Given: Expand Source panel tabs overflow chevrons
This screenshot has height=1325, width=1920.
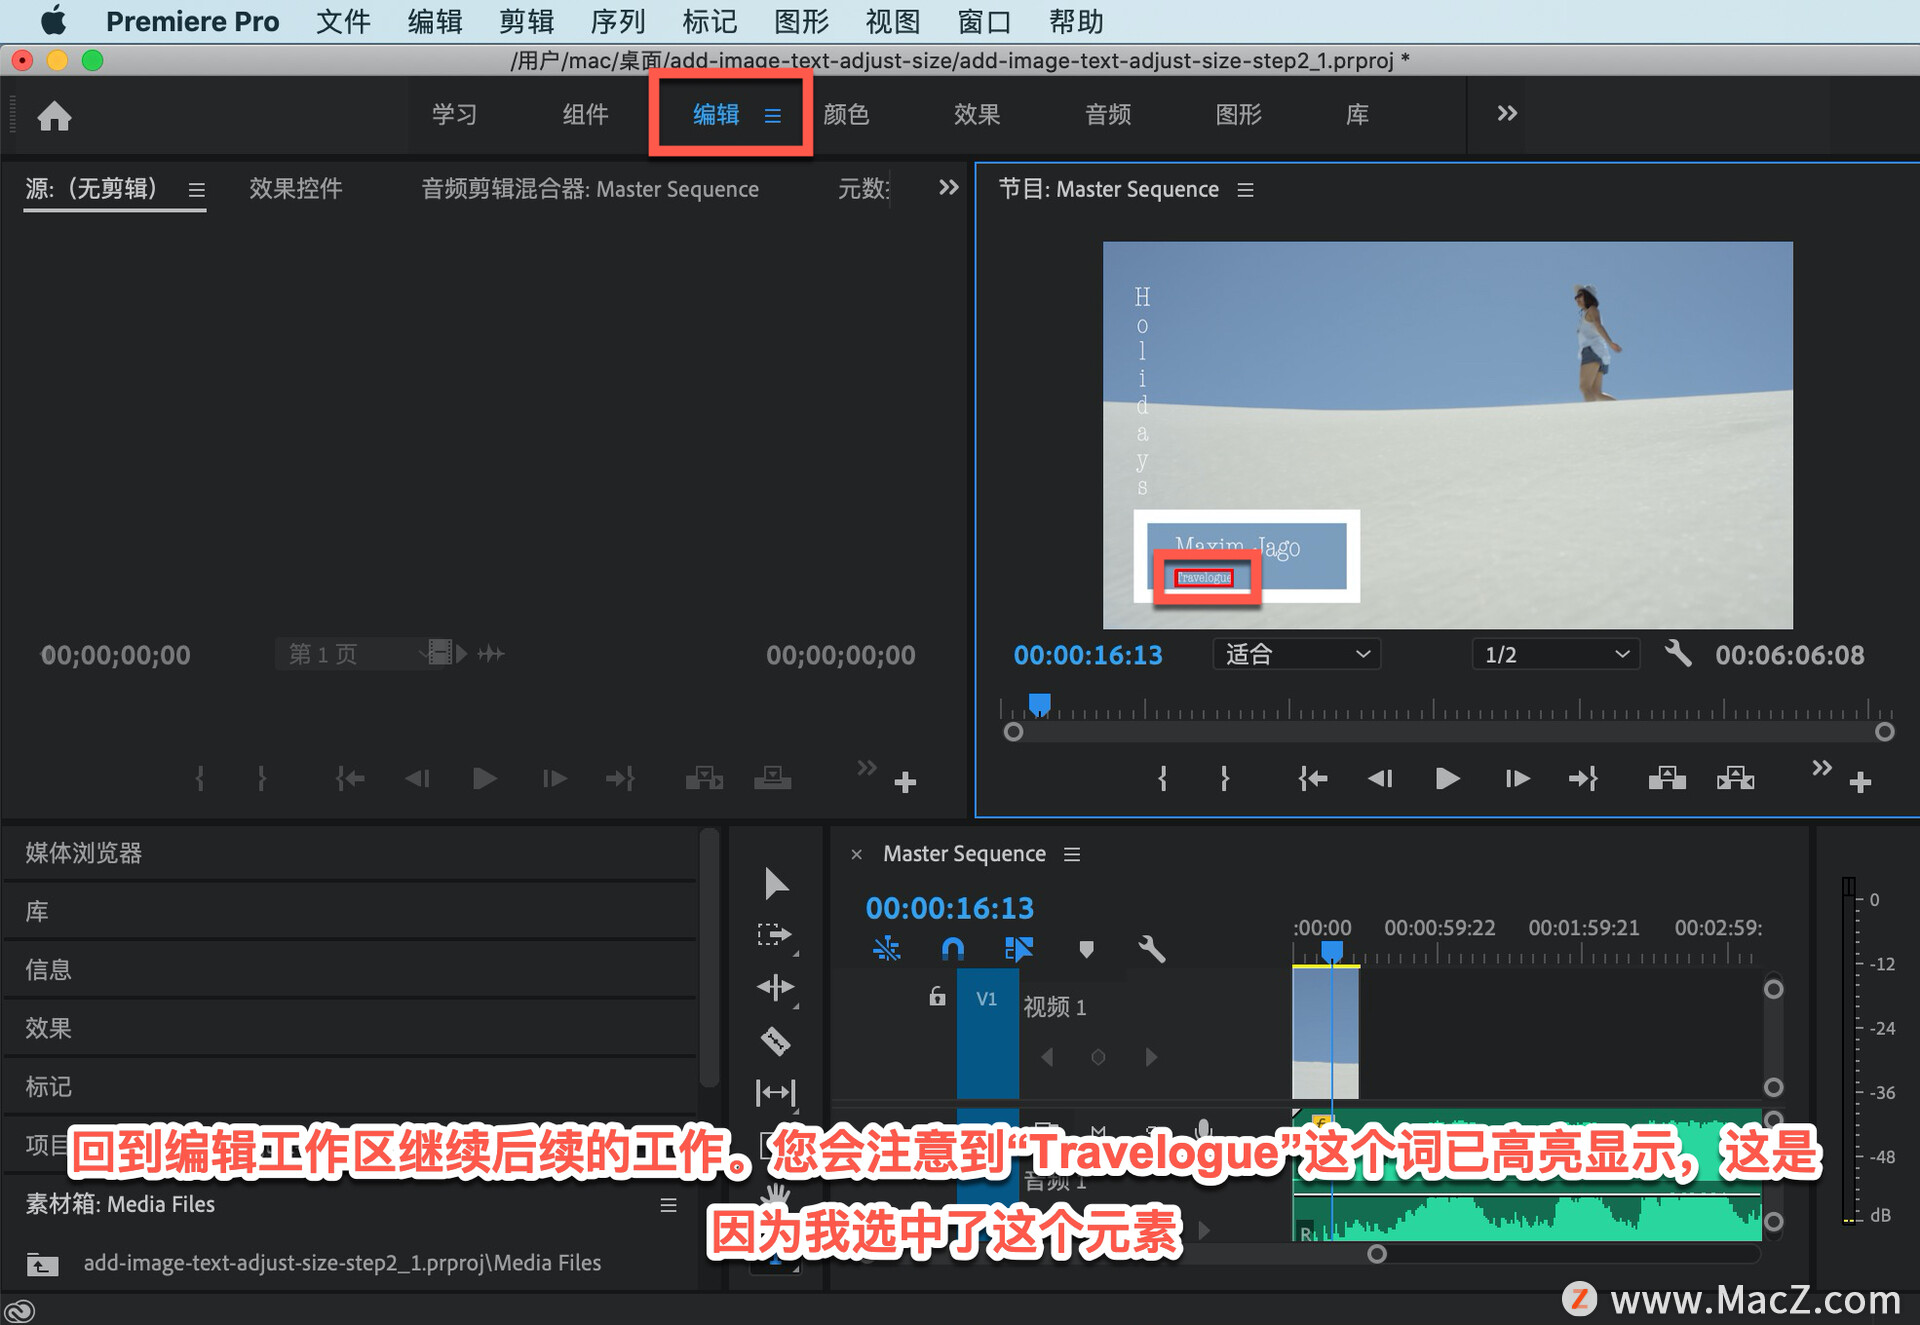Looking at the screenshot, I should pyautogui.click(x=949, y=187).
